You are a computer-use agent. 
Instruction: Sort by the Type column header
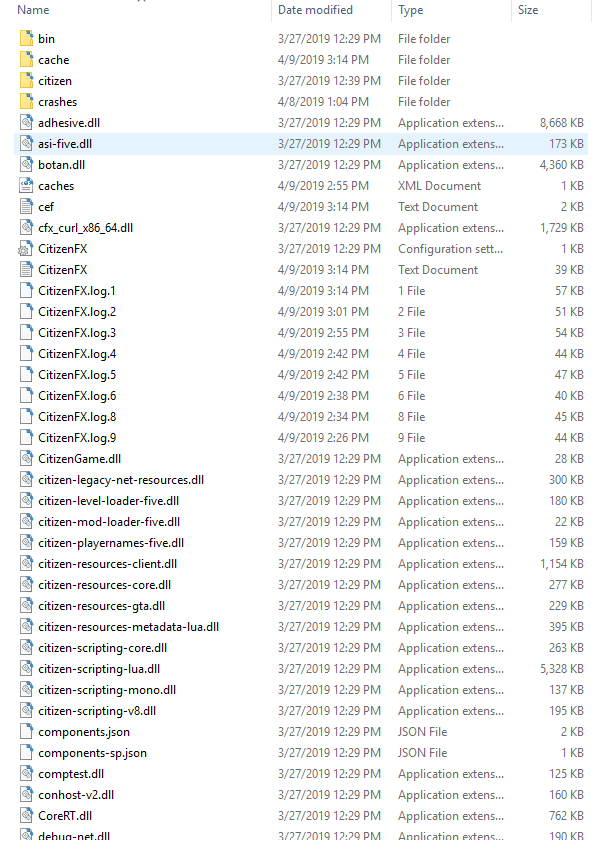pyautogui.click(x=410, y=10)
